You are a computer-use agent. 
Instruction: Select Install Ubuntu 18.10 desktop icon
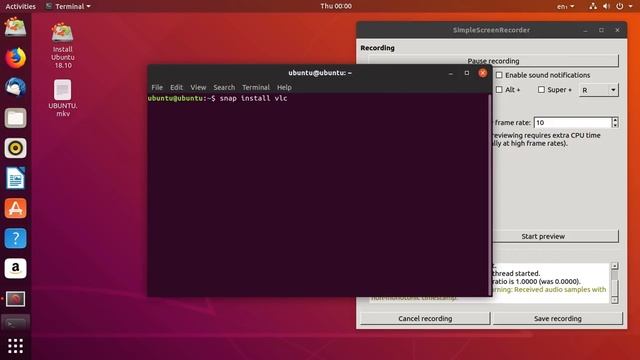click(62, 46)
